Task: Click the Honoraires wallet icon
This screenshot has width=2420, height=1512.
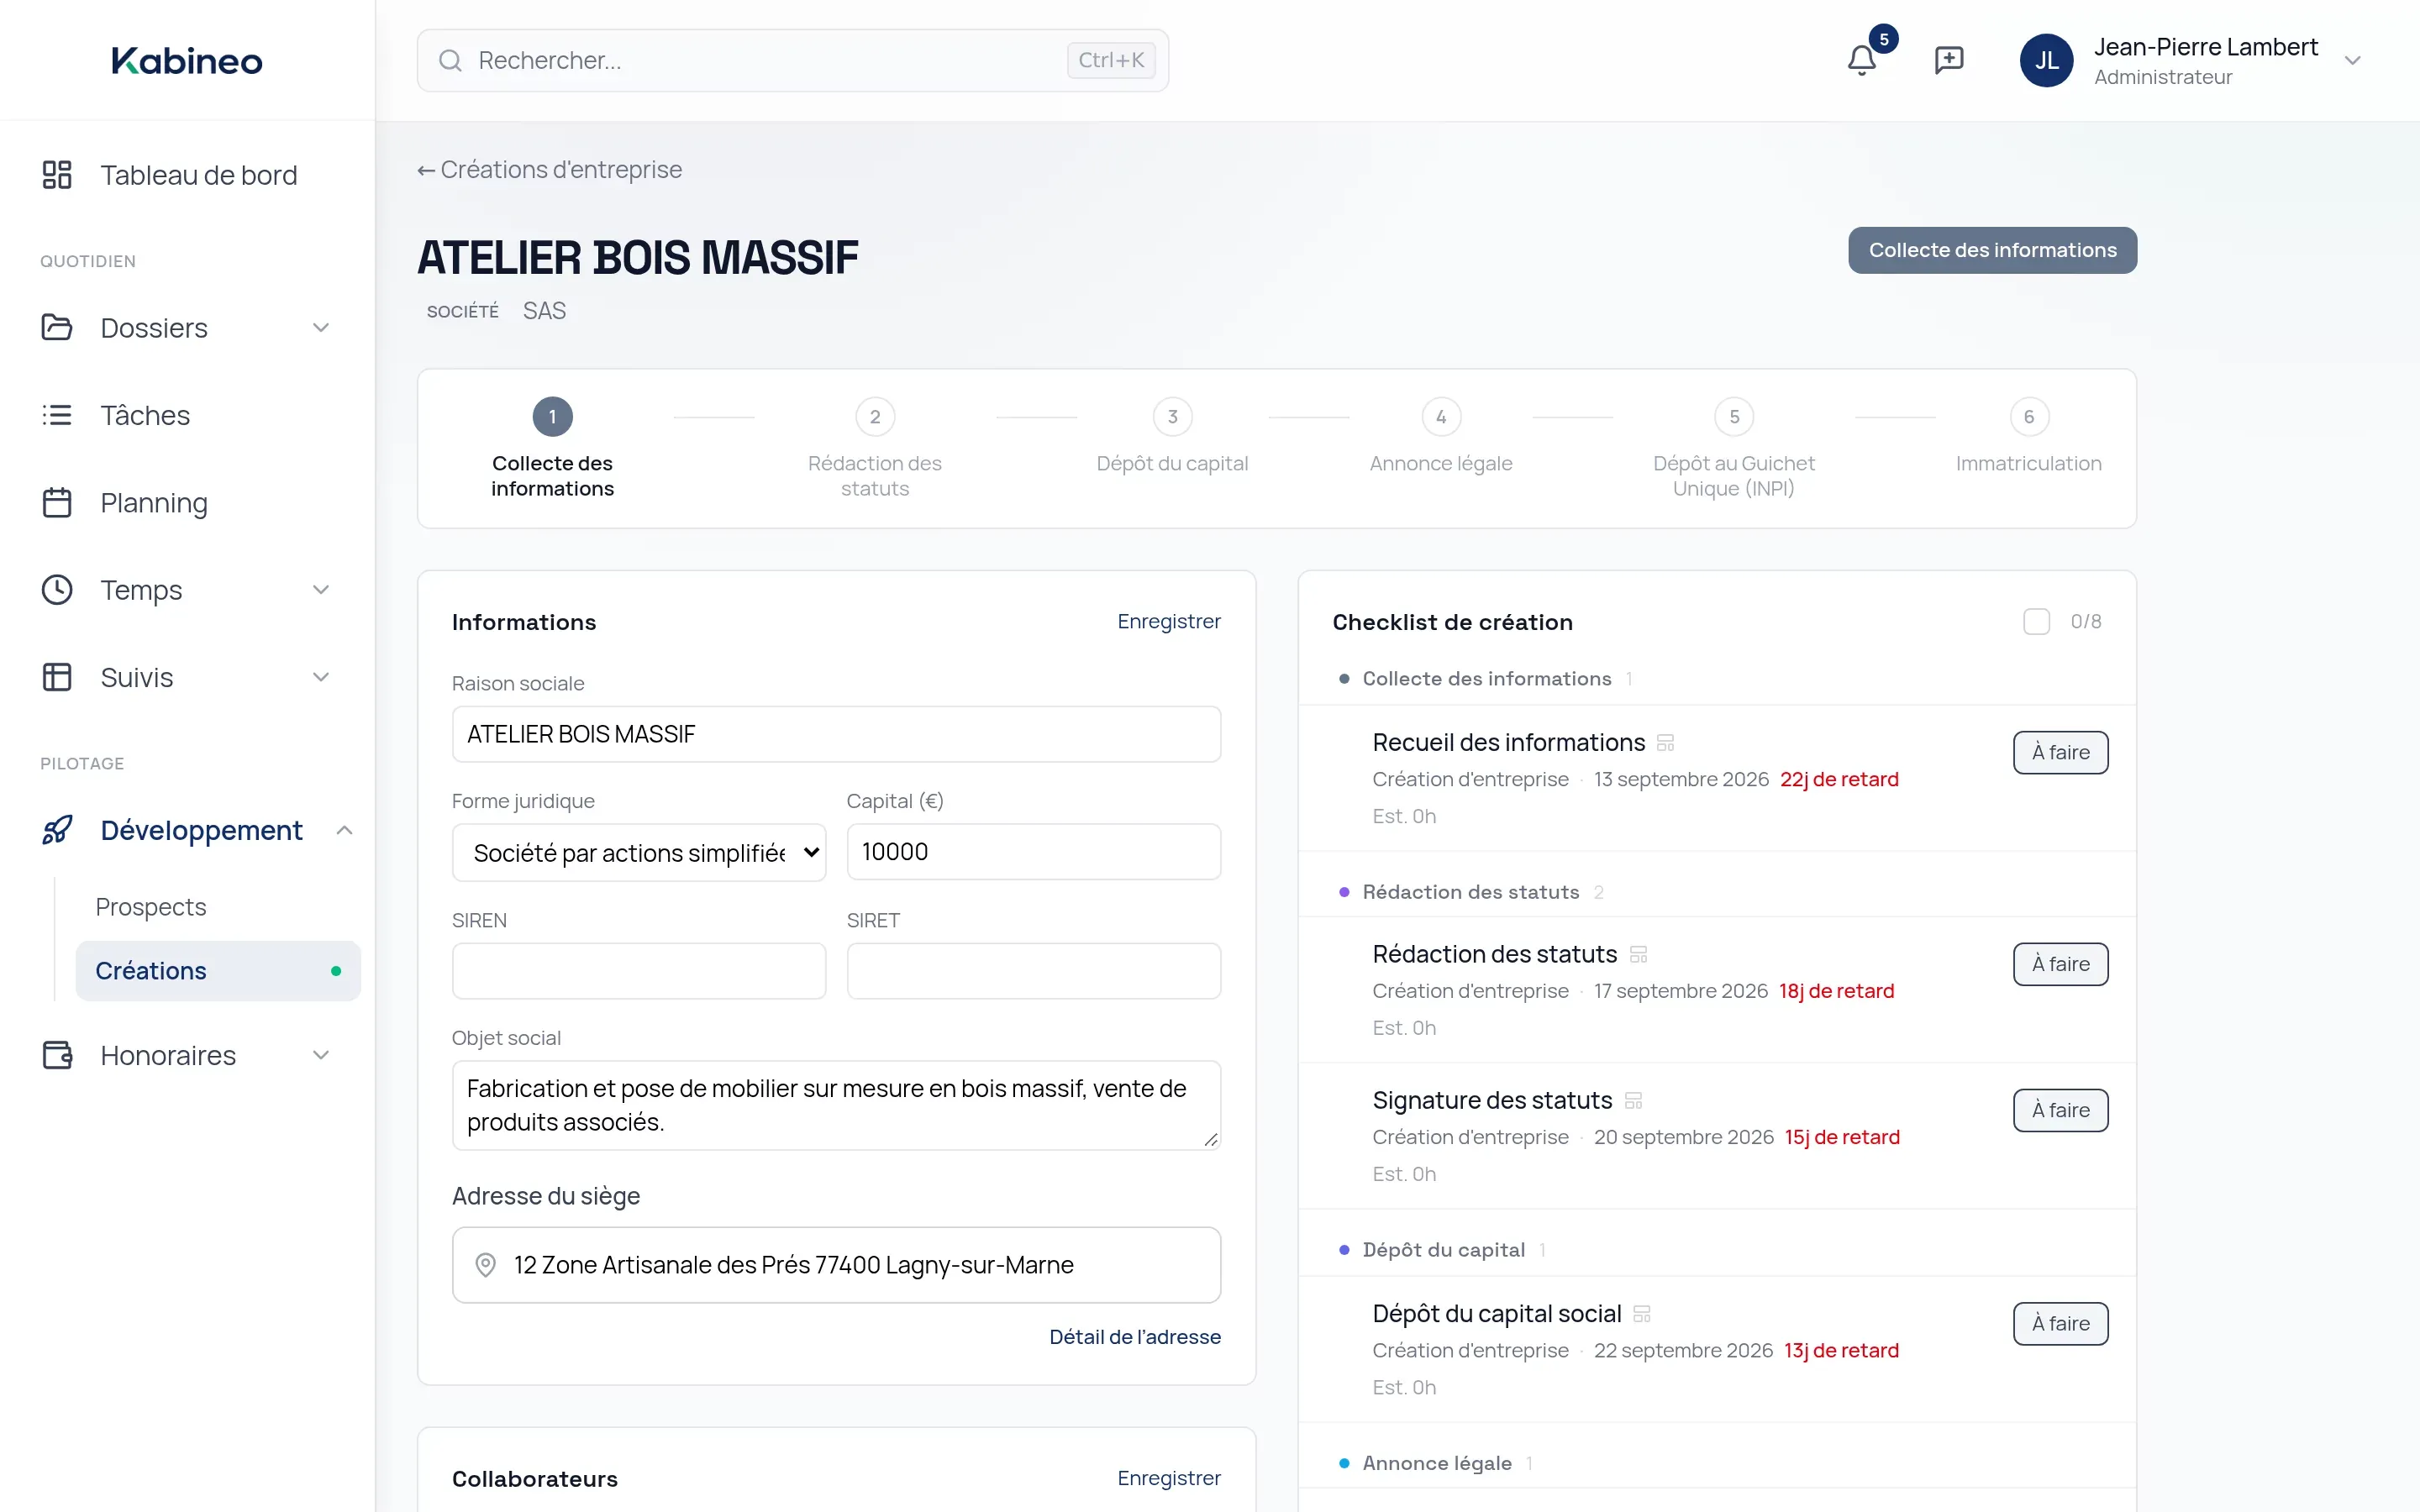Action: tap(57, 1055)
